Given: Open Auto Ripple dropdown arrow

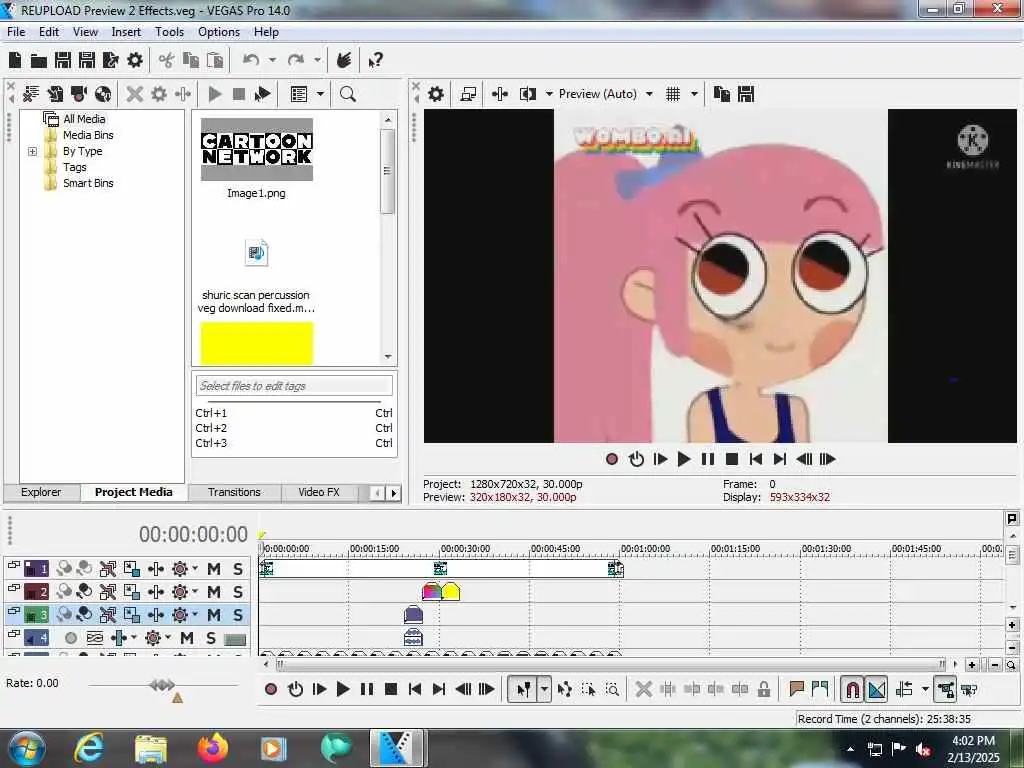Looking at the screenshot, I should pos(925,689).
